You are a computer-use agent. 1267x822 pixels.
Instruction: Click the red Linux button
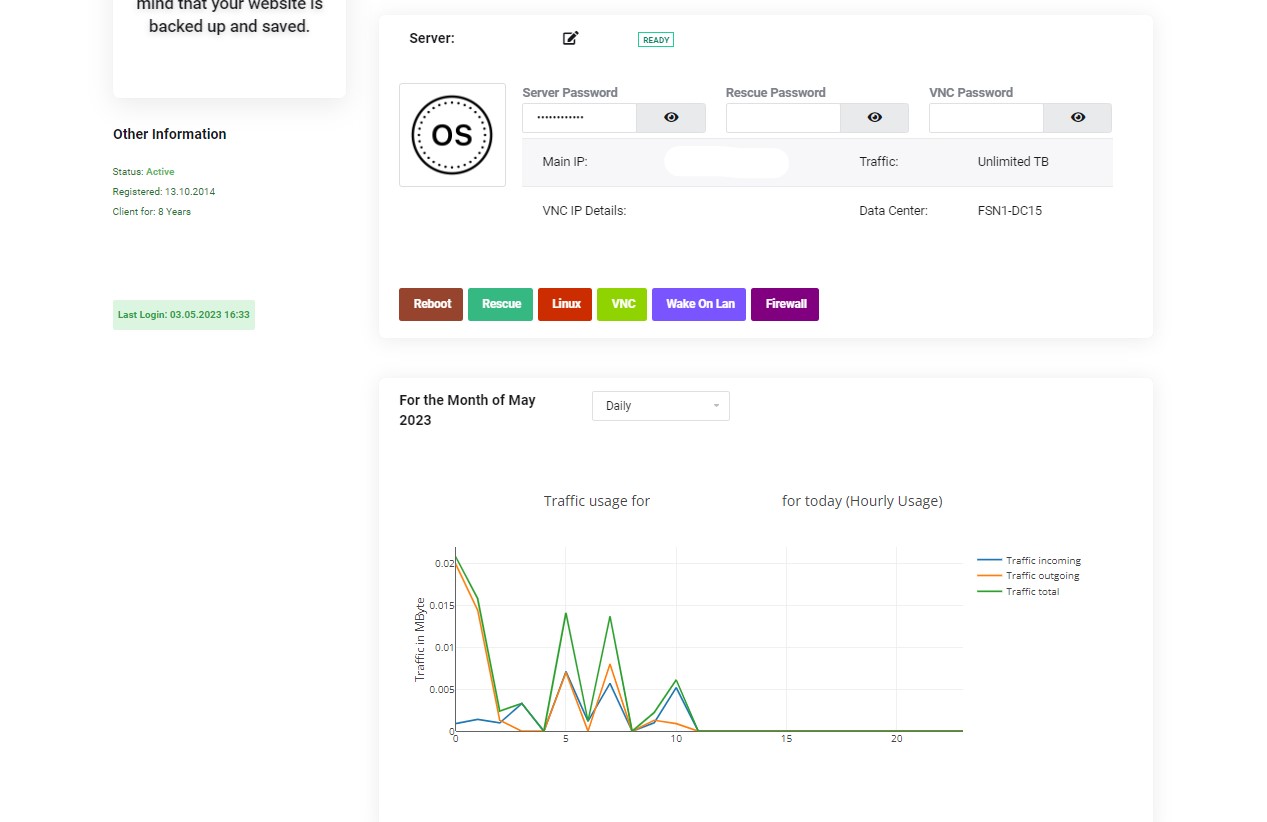click(x=565, y=304)
